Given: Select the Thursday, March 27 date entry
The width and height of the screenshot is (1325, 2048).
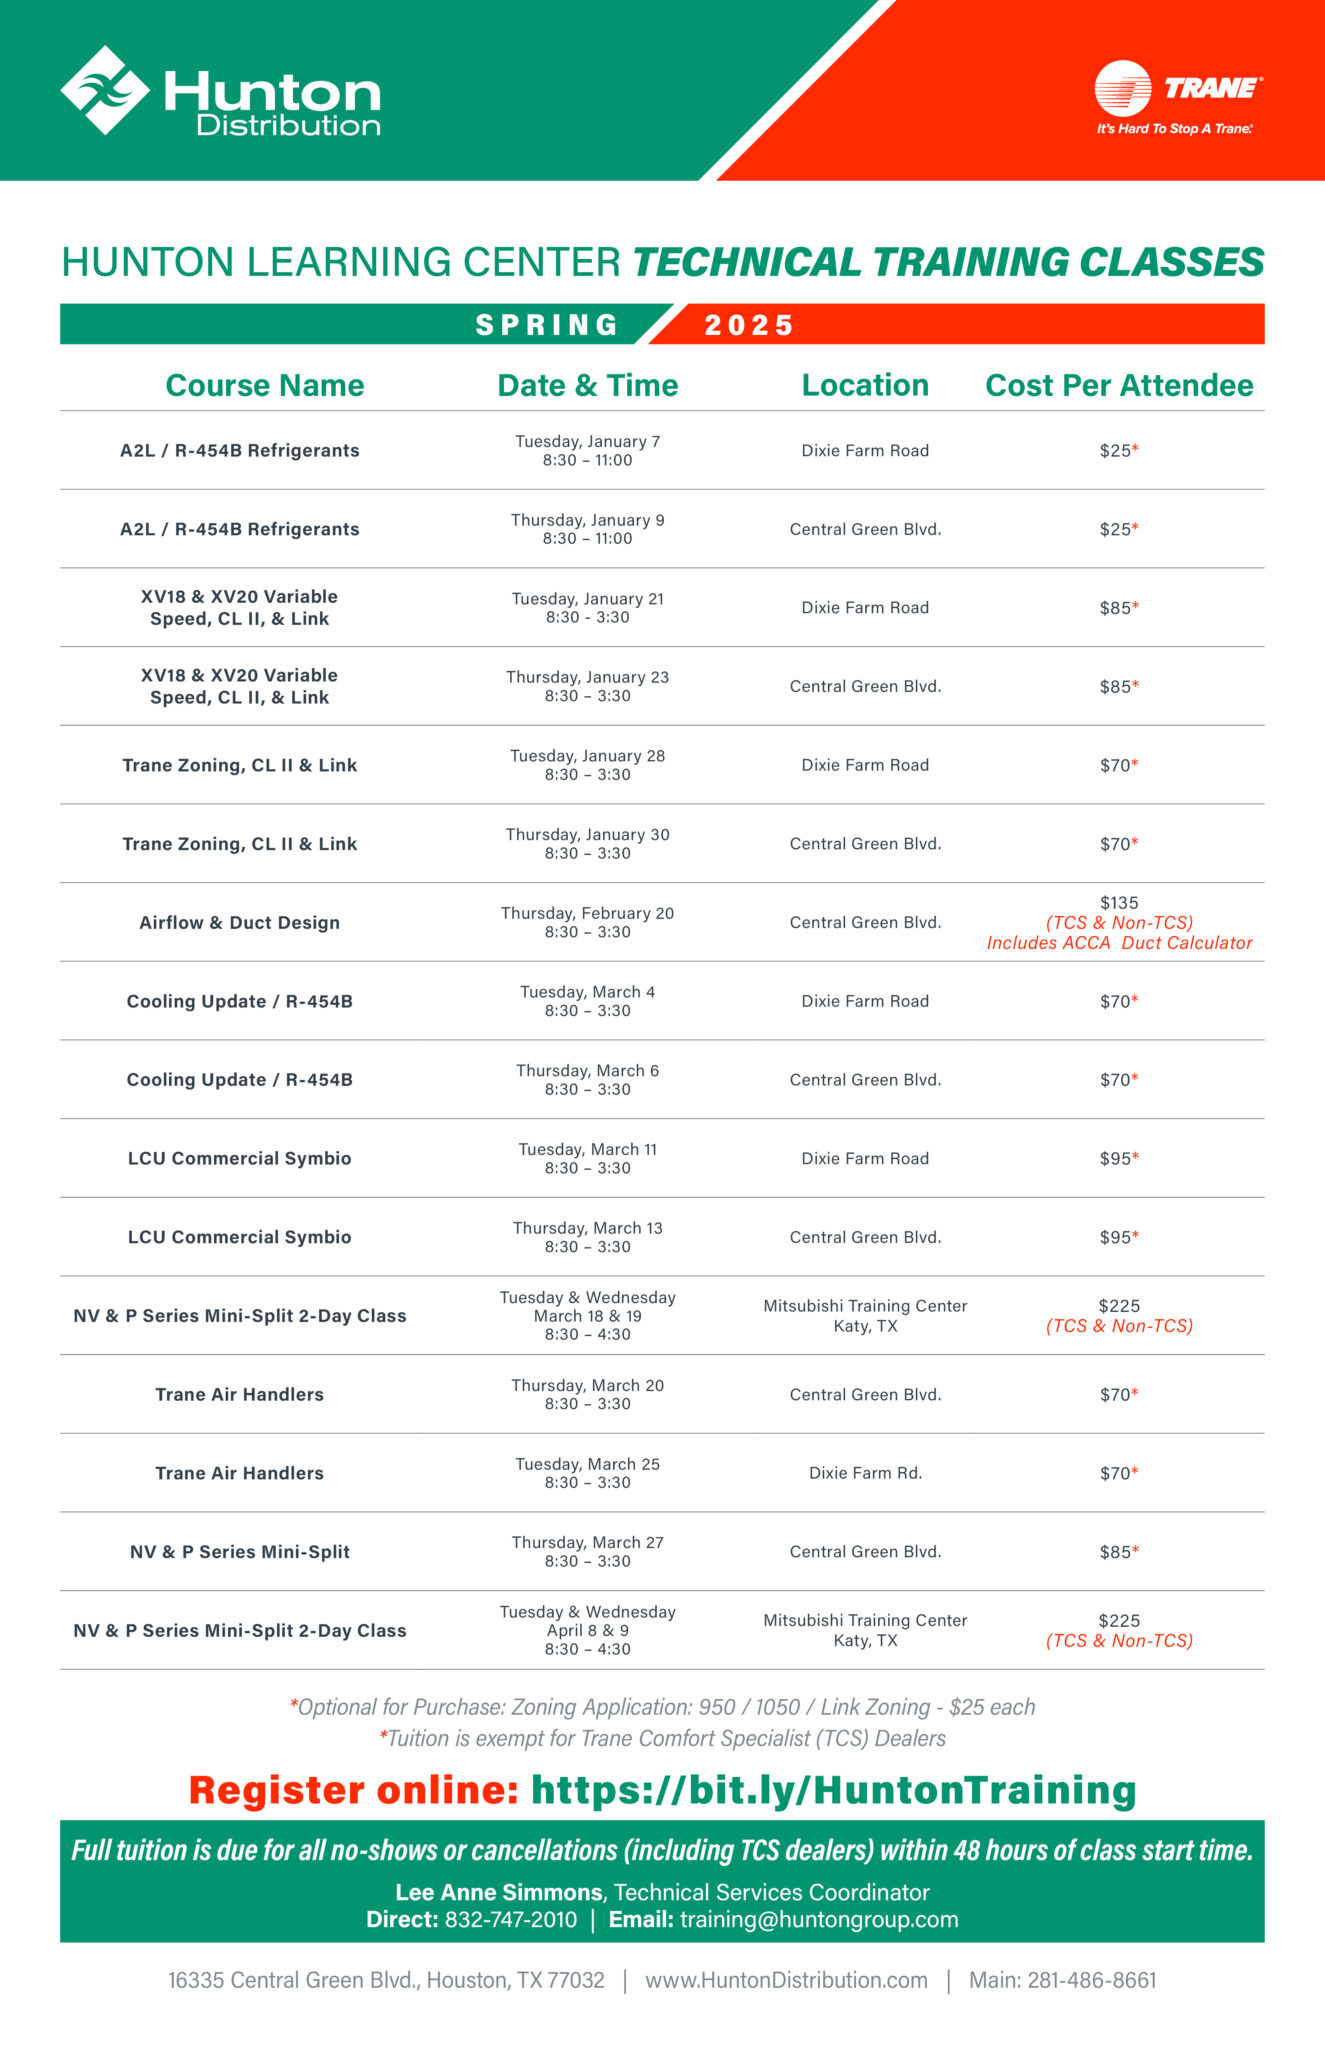Looking at the screenshot, I should (588, 1542).
